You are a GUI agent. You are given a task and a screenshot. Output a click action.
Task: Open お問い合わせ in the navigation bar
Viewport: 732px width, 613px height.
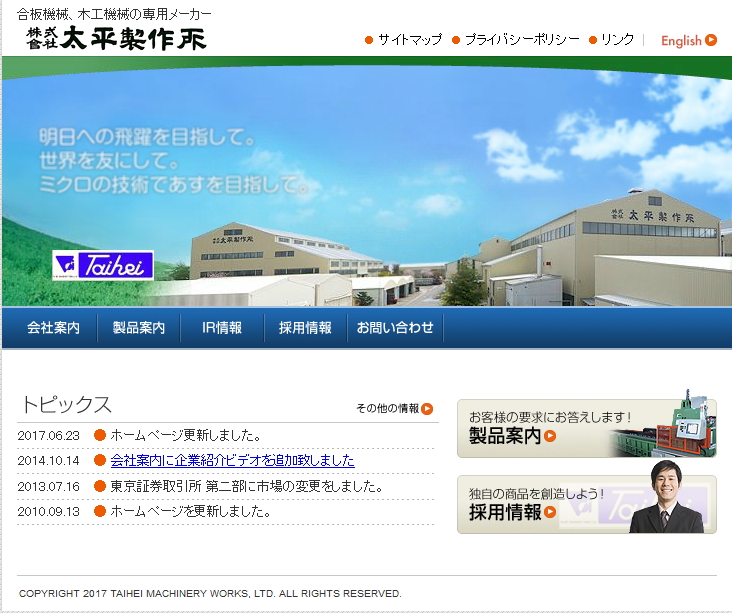395,328
